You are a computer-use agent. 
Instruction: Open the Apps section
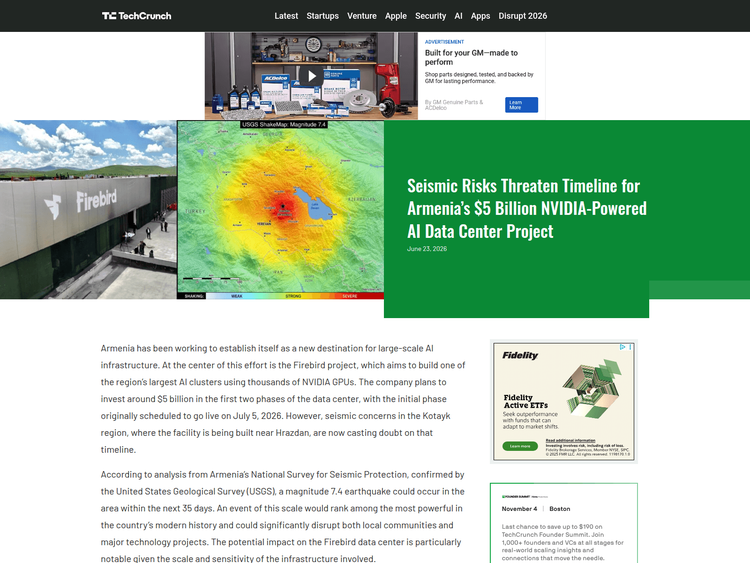[x=480, y=16]
